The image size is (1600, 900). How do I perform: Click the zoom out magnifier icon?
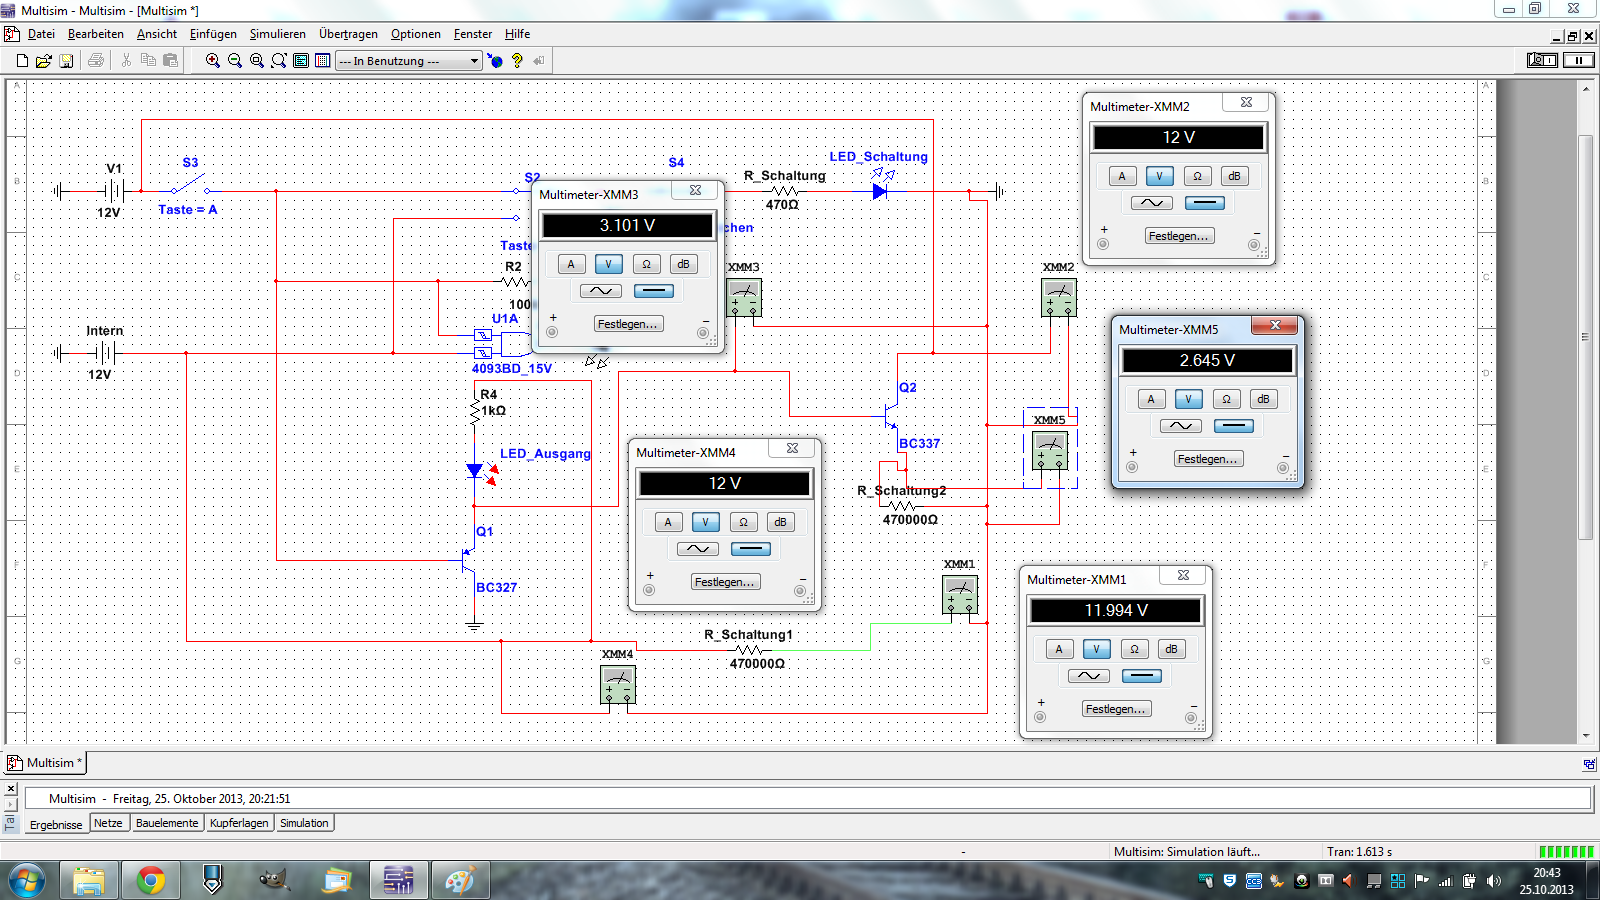pos(235,61)
